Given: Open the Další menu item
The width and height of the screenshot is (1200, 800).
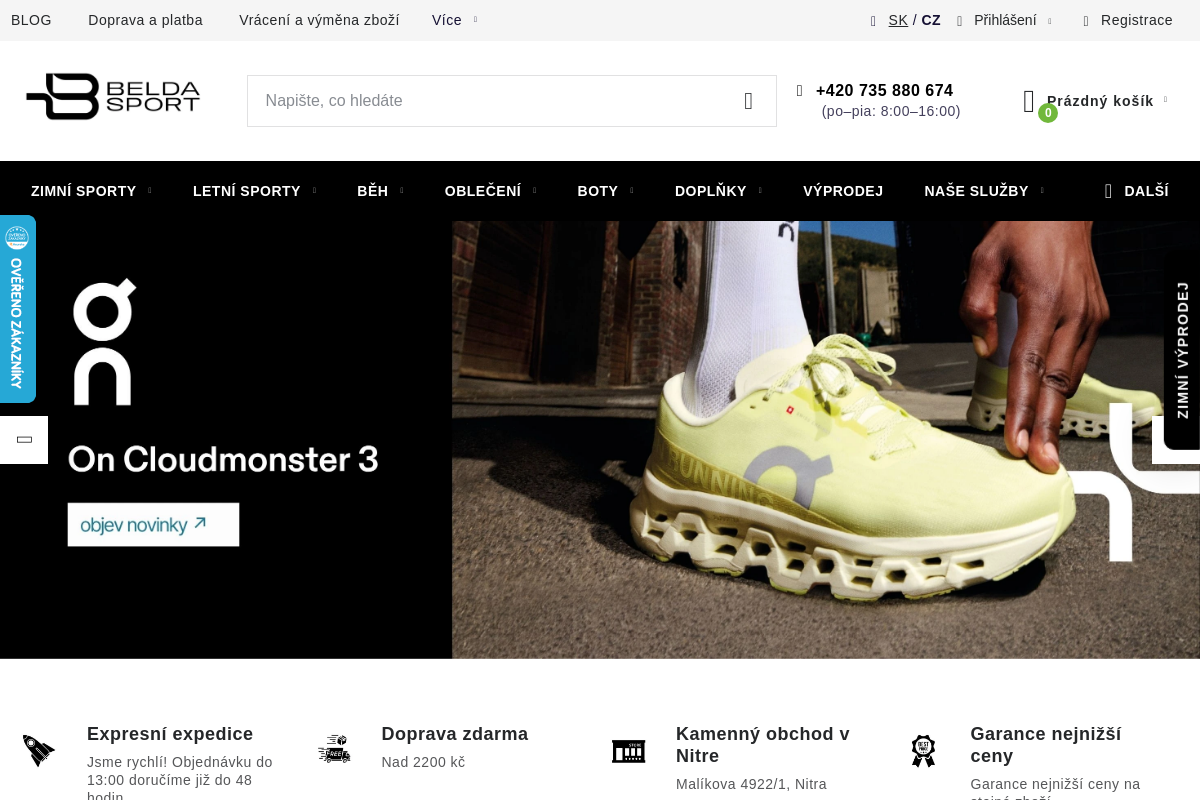Looking at the screenshot, I should point(1137,191).
